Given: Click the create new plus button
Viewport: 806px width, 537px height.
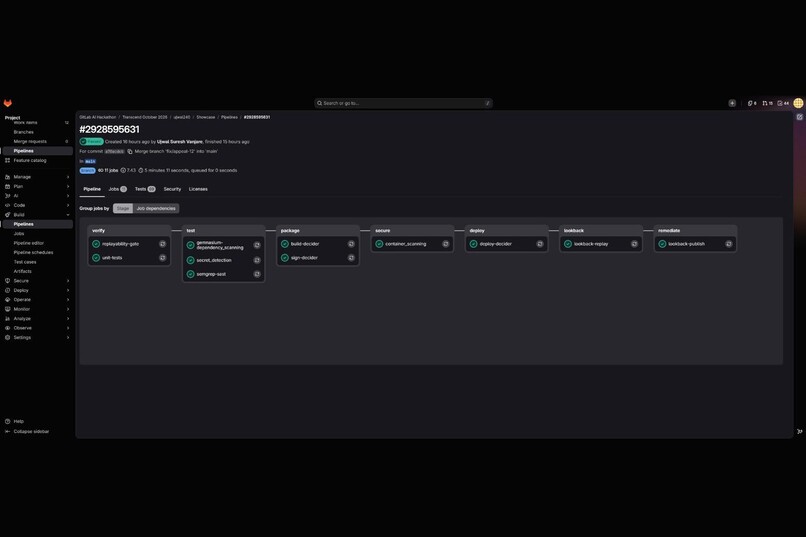Looking at the screenshot, I should [732, 103].
